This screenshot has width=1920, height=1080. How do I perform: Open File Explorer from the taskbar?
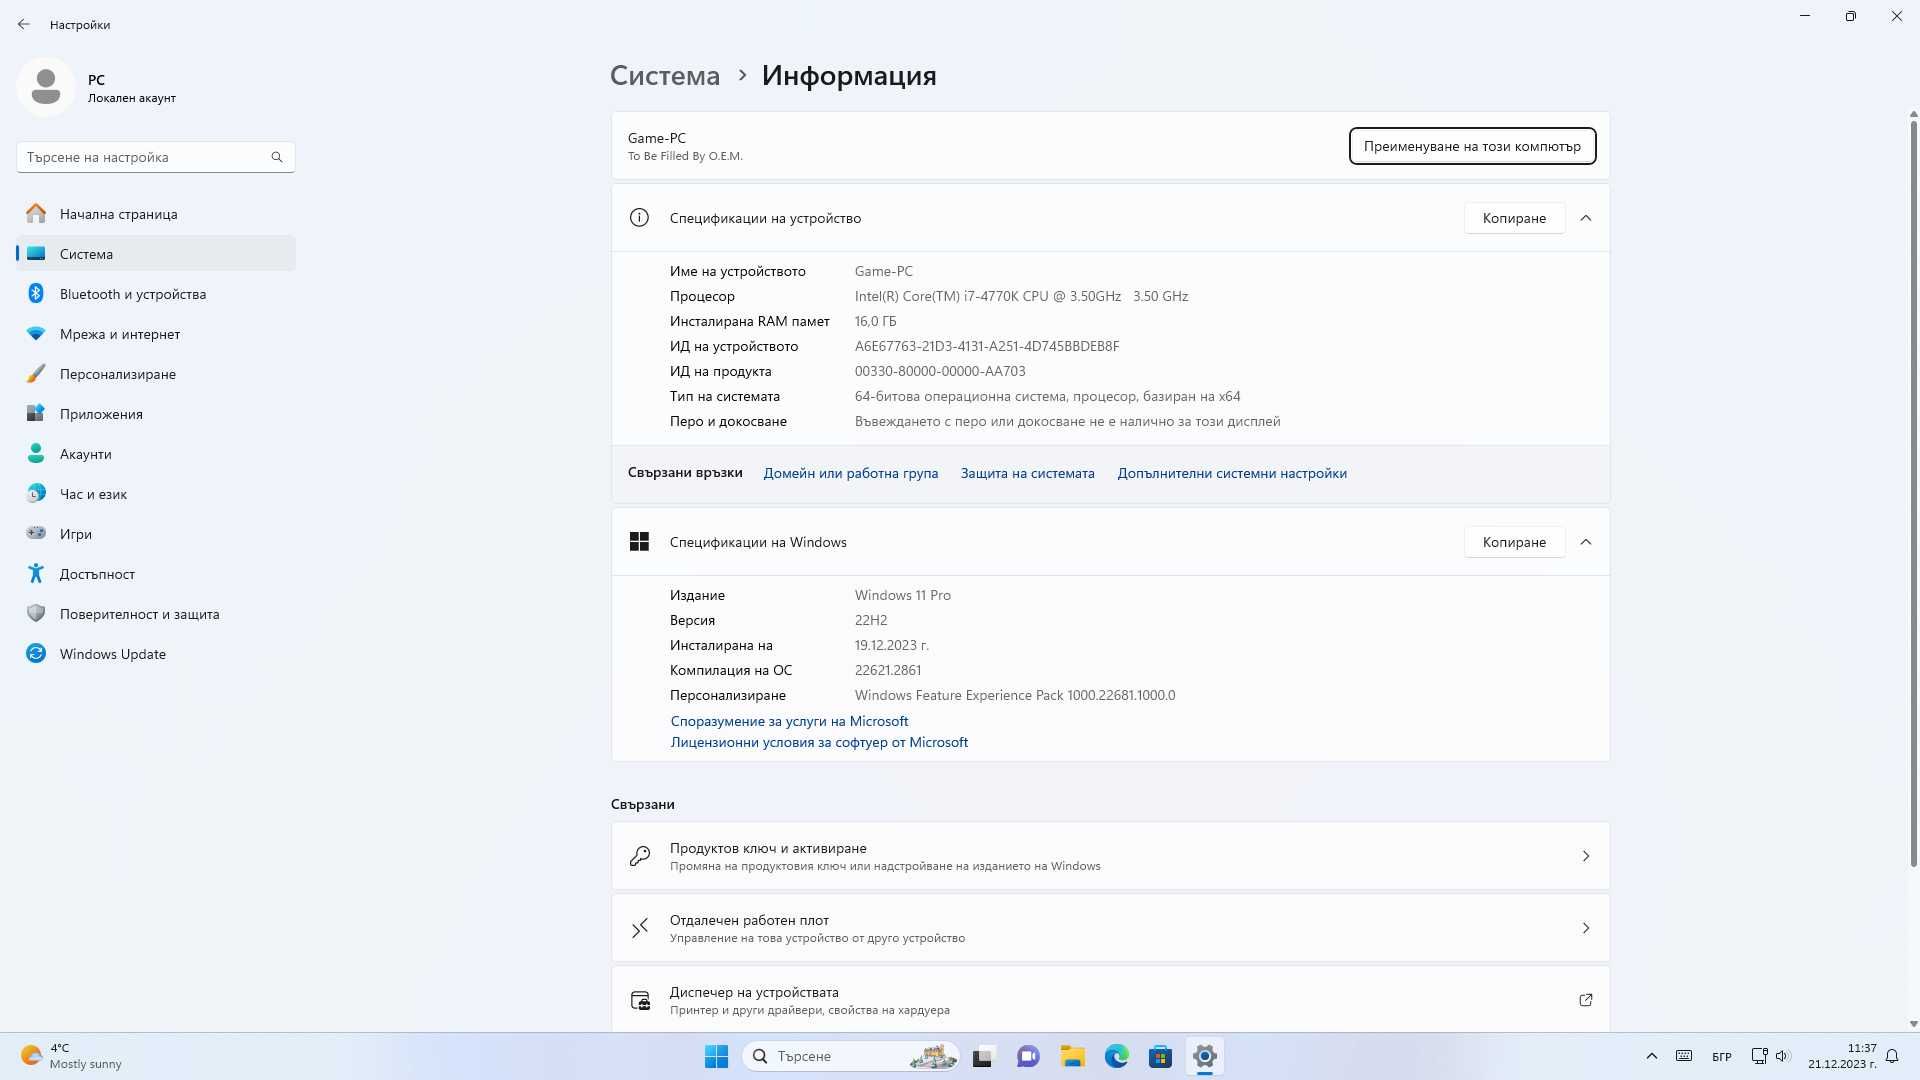click(1072, 1056)
